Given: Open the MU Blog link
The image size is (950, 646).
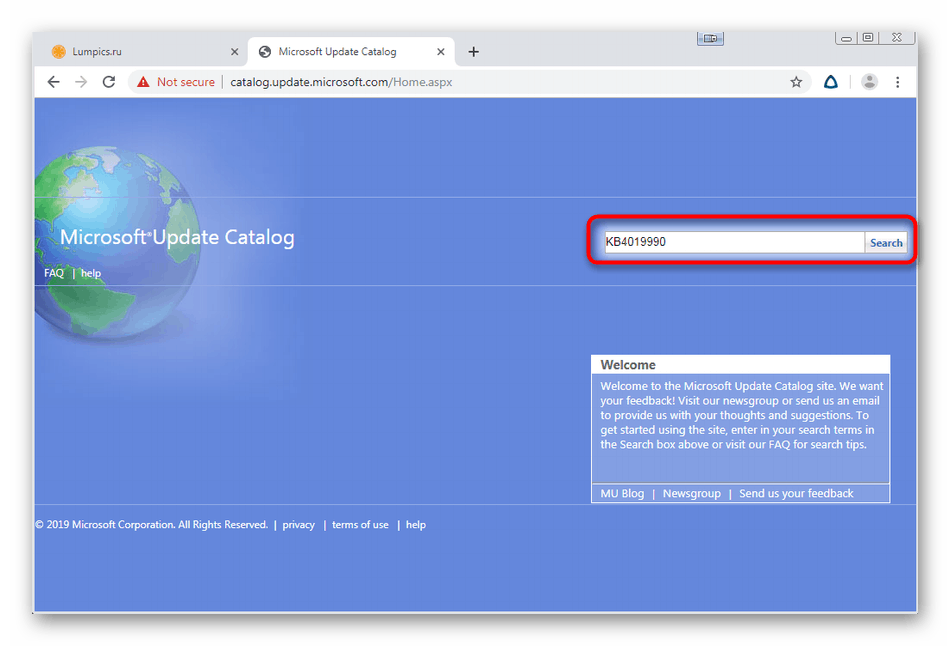Looking at the screenshot, I should click(622, 493).
